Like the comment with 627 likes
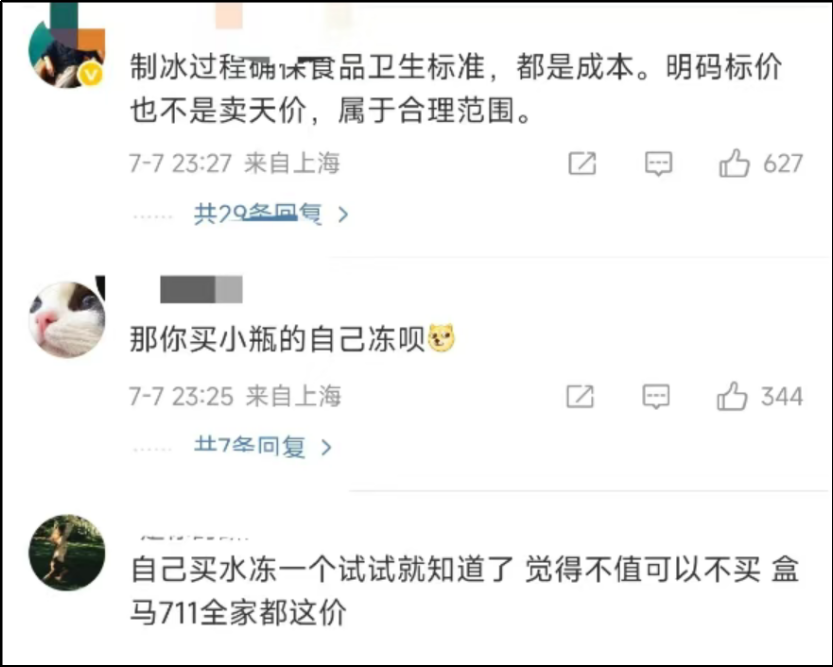 click(735, 163)
